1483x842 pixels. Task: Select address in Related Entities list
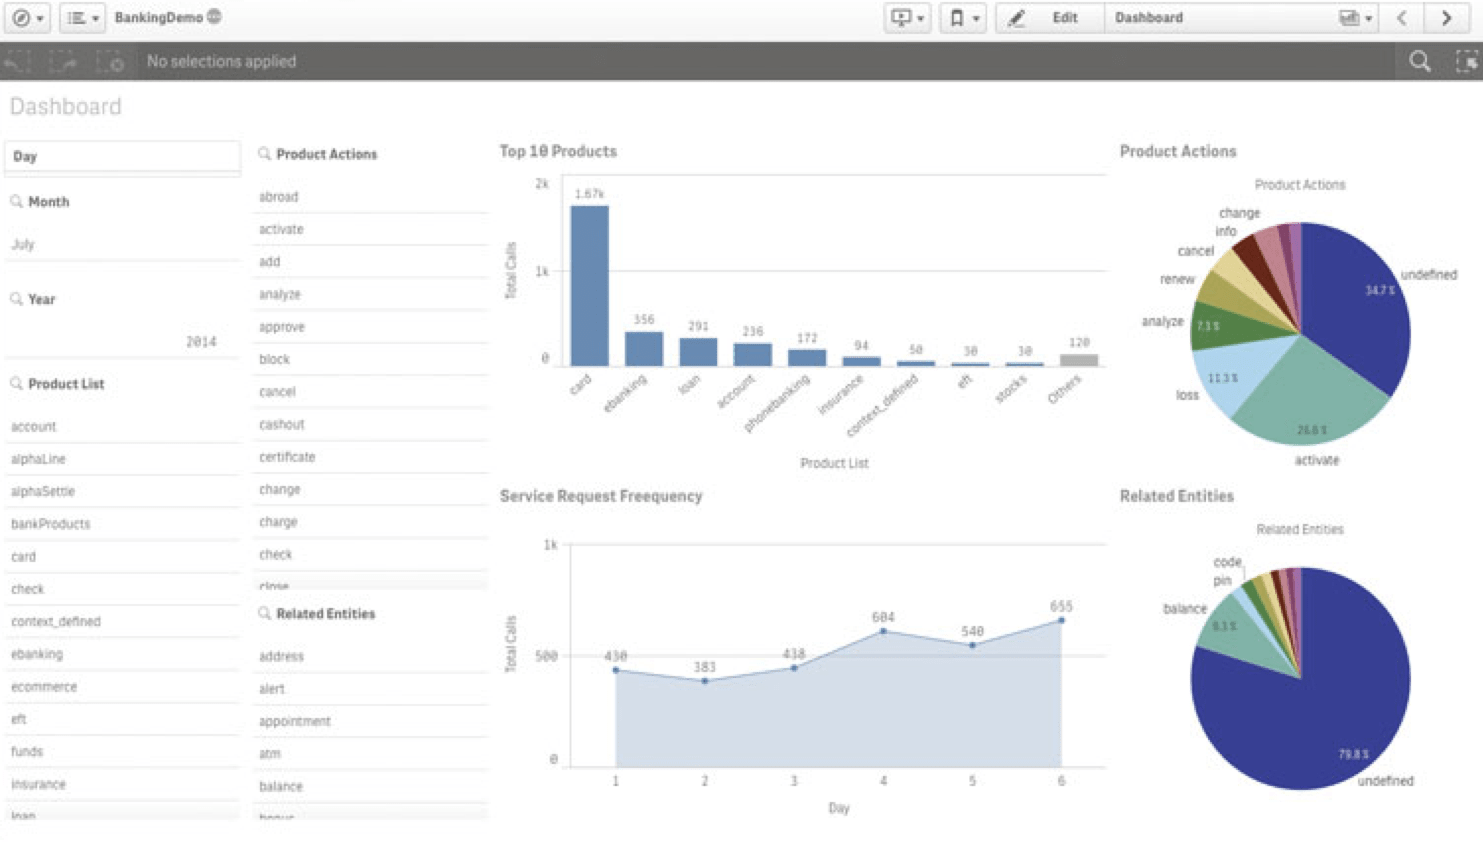point(370,656)
